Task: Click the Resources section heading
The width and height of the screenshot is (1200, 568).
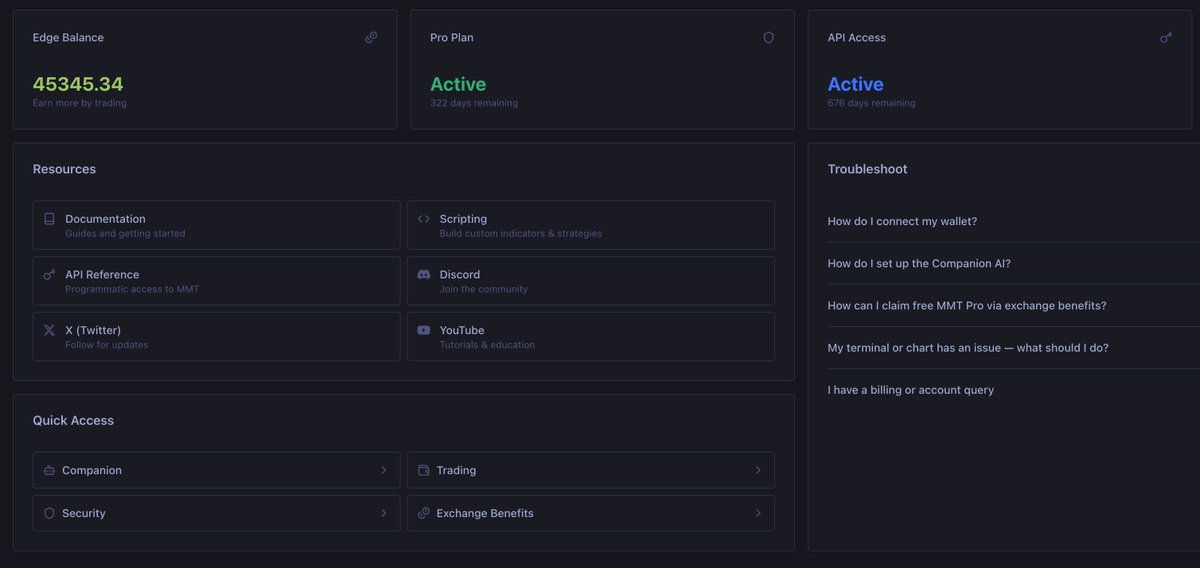Action: [x=64, y=169]
